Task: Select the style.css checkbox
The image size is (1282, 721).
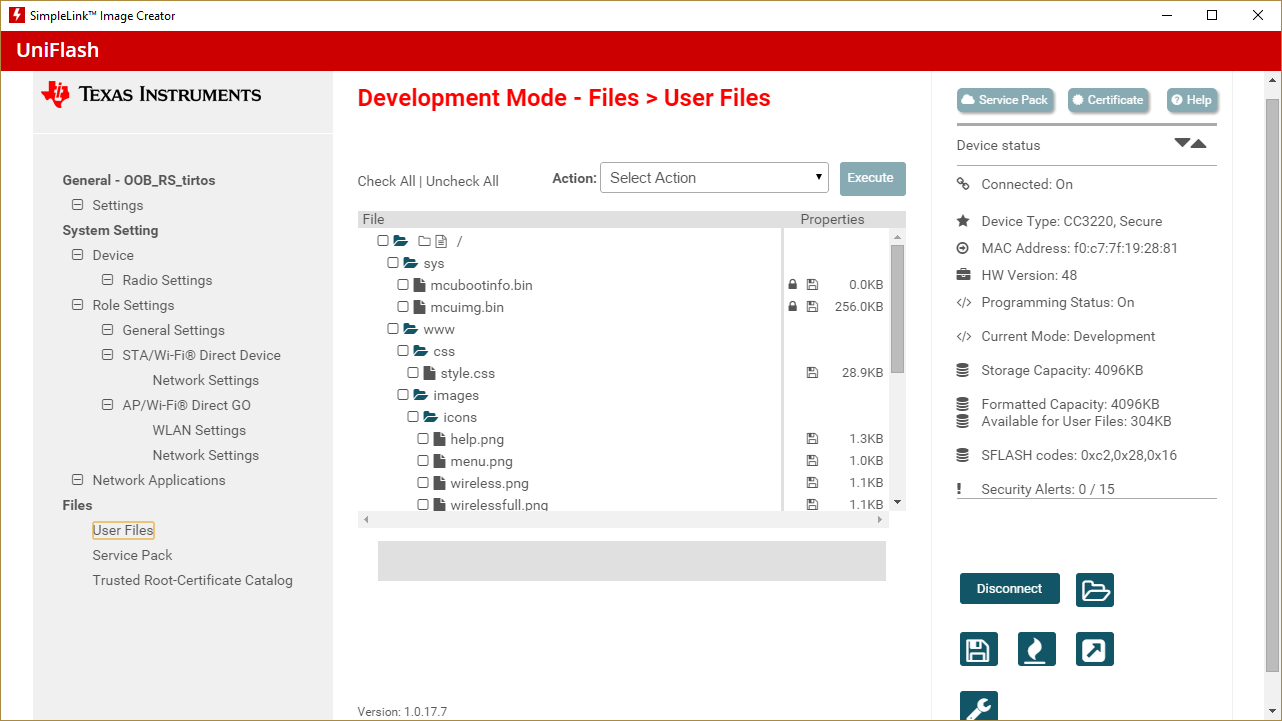Action: [x=413, y=373]
